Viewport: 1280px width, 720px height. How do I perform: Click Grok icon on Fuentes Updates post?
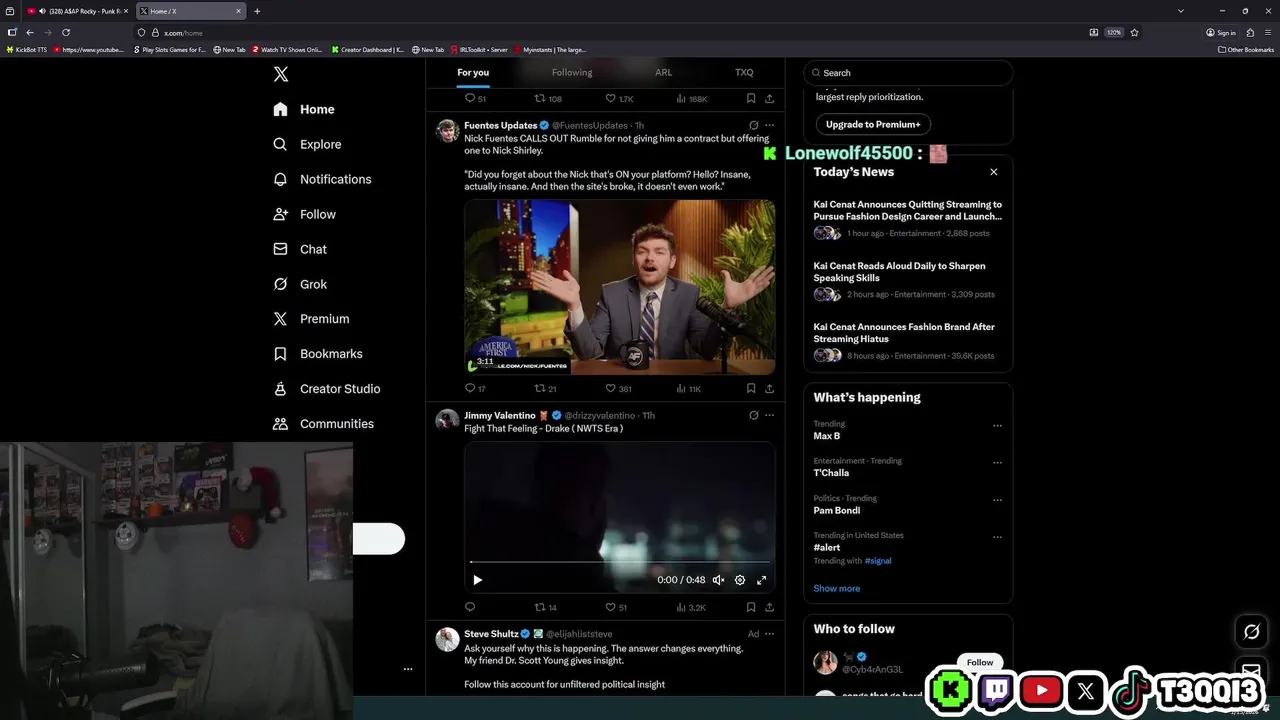click(754, 125)
